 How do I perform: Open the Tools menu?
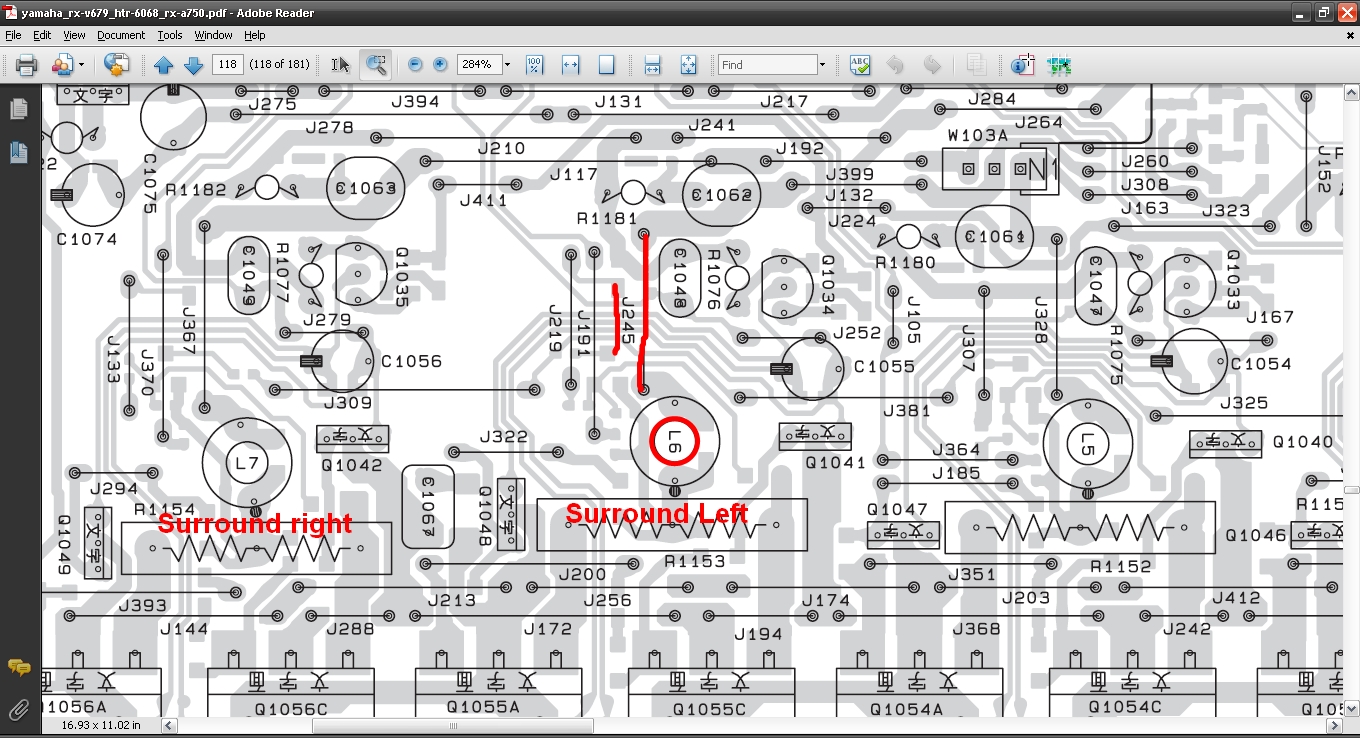pyautogui.click(x=170, y=35)
